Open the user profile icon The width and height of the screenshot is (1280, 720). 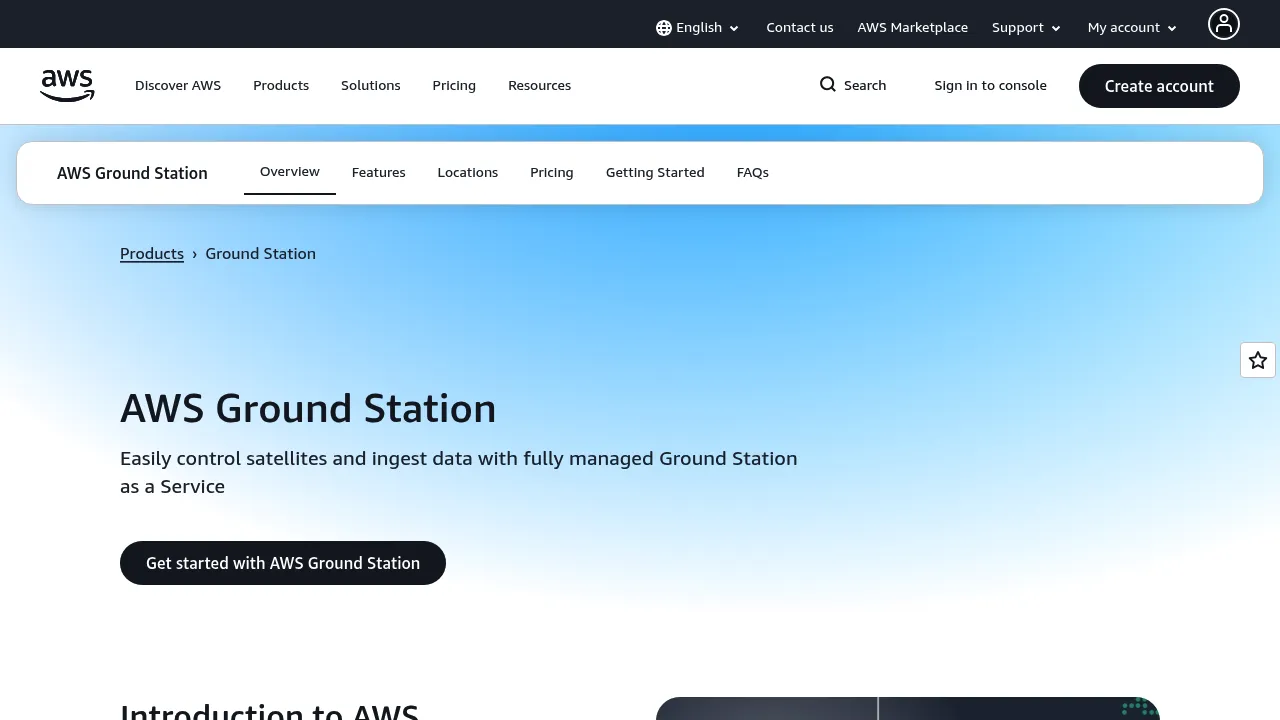click(x=1223, y=24)
